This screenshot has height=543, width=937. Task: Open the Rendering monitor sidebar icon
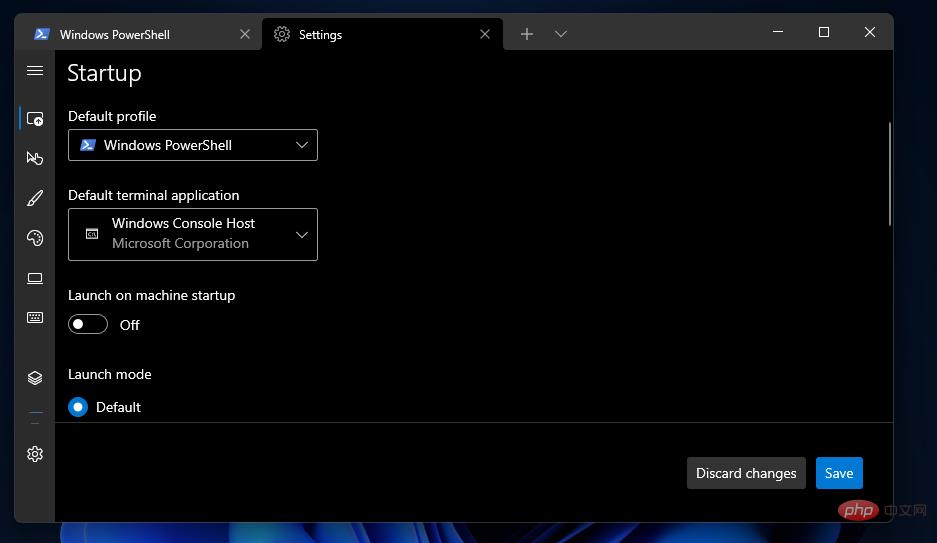(x=35, y=278)
